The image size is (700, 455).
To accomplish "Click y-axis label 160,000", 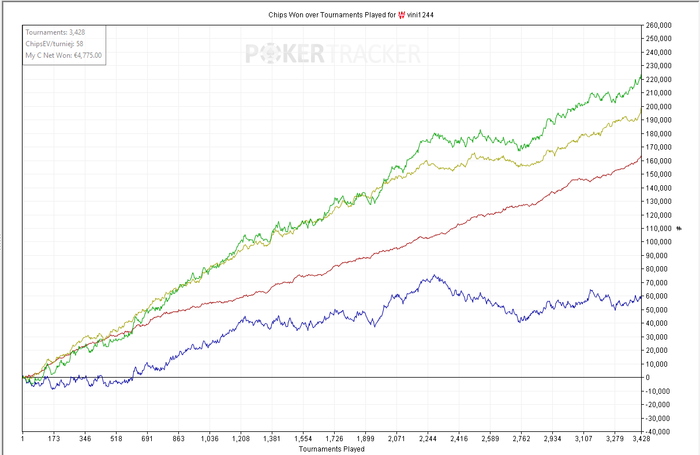I will pyautogui.click(x=659, y=161).
